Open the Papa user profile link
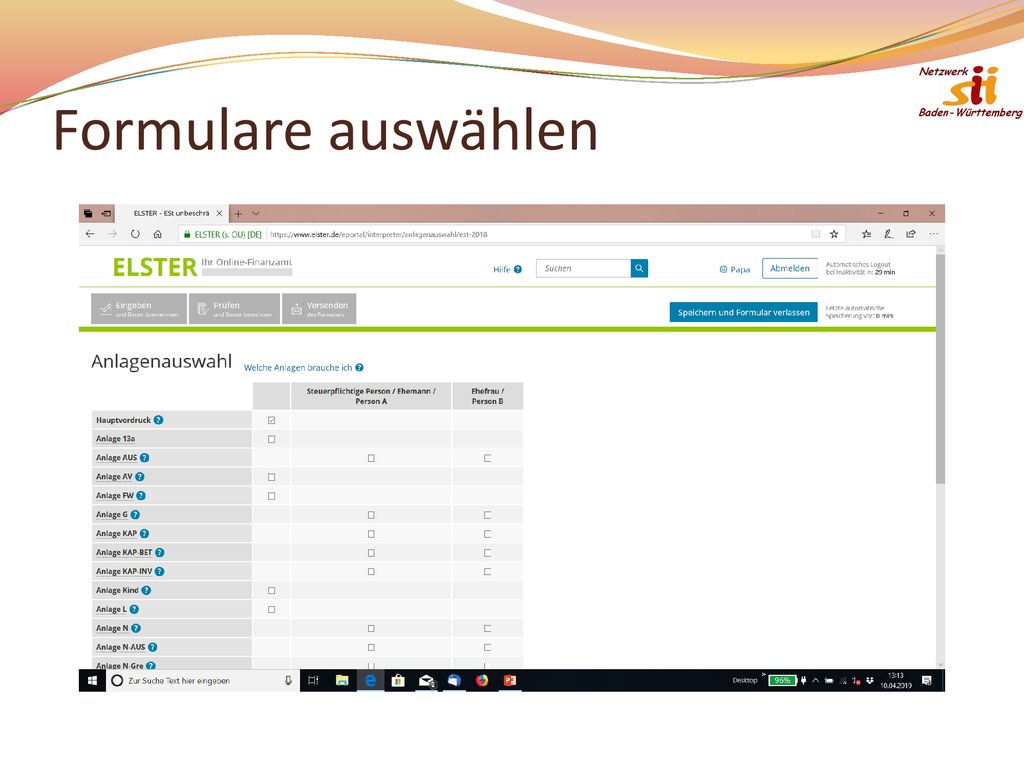The width and height of the screenshot is (1024, 768). [x=735, y=269]
